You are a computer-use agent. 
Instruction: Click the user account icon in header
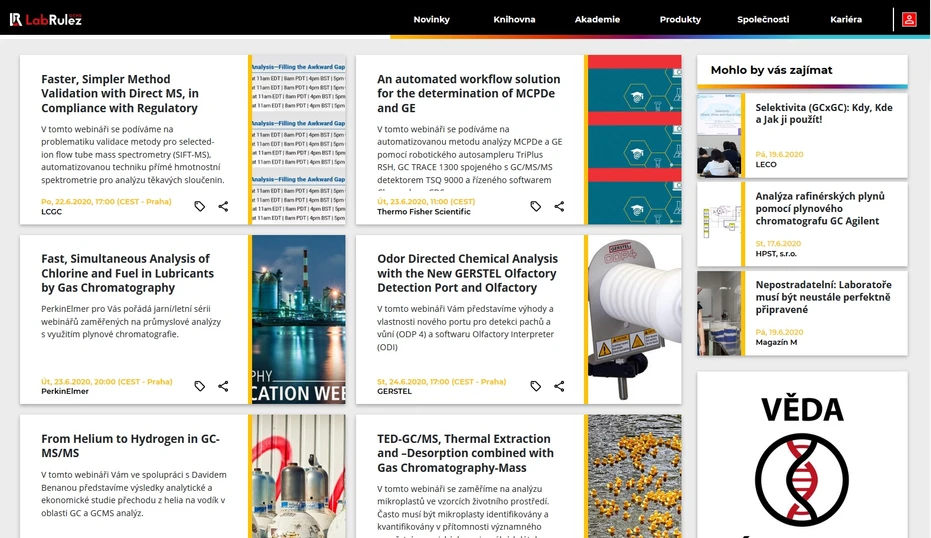908,19
